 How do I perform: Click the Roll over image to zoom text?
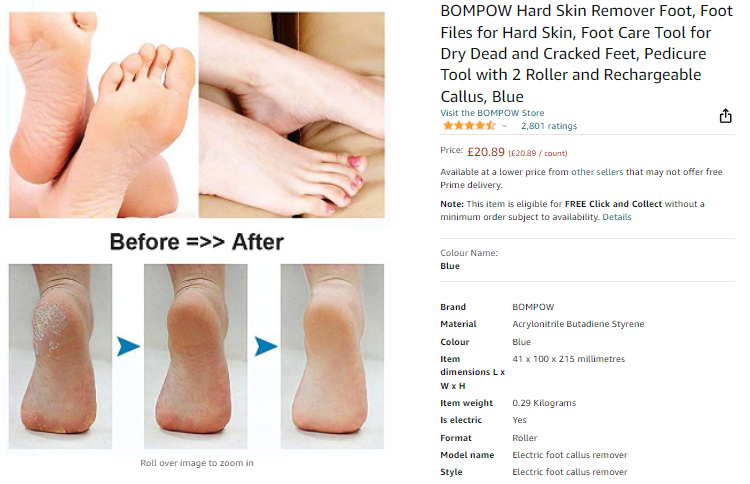pyautogui.click(x=197, y=462)
